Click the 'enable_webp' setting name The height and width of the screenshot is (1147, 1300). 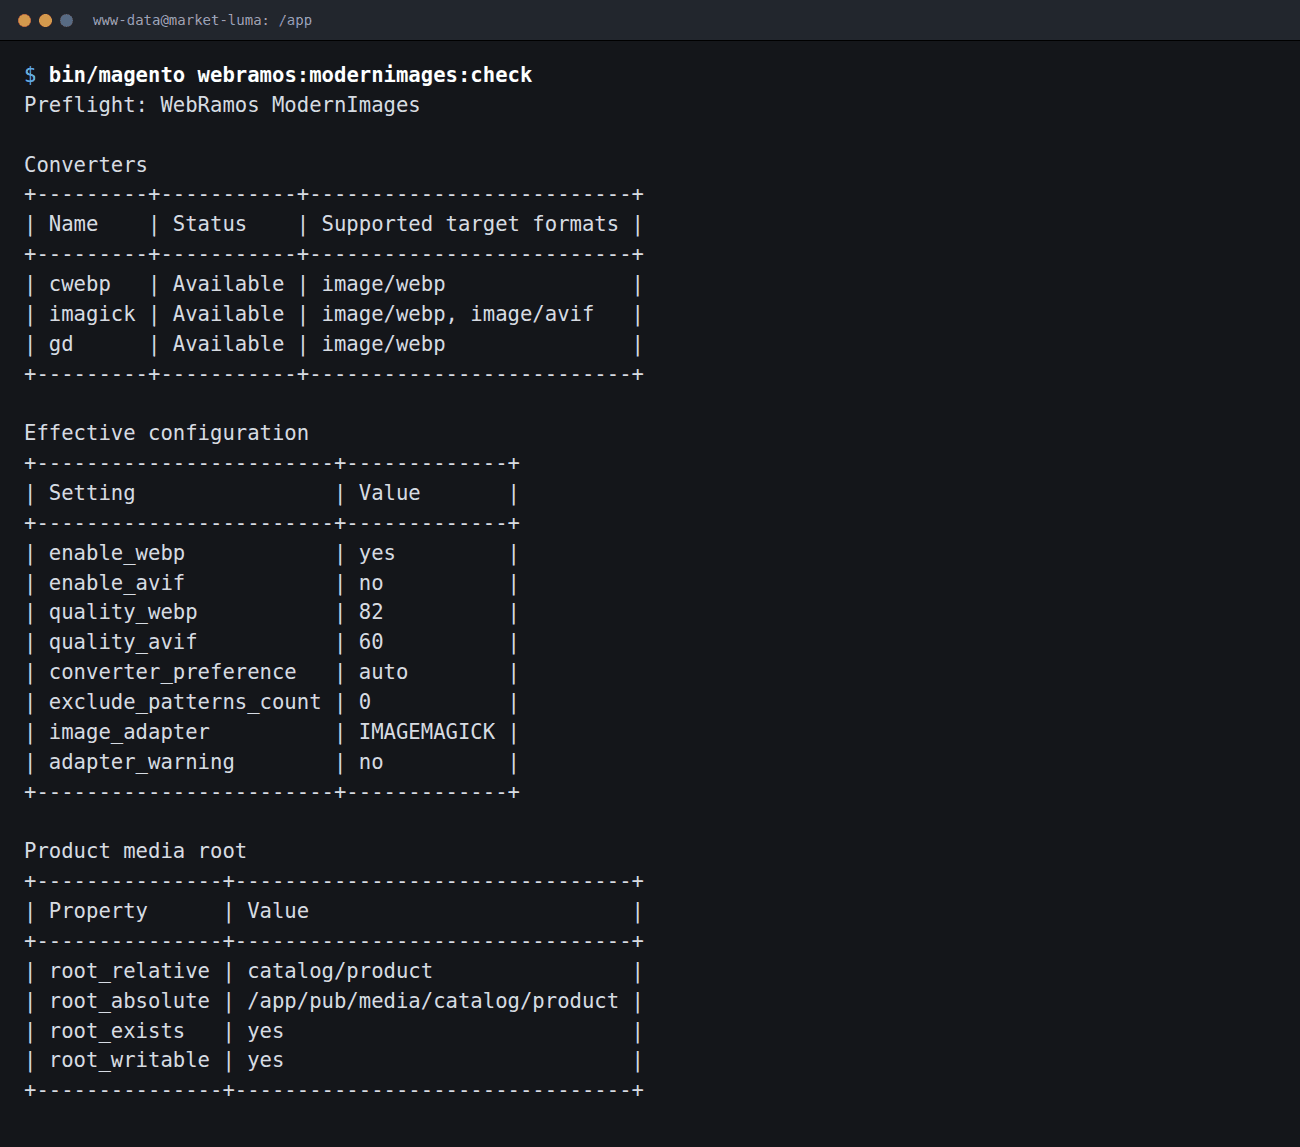pos(117,553)
